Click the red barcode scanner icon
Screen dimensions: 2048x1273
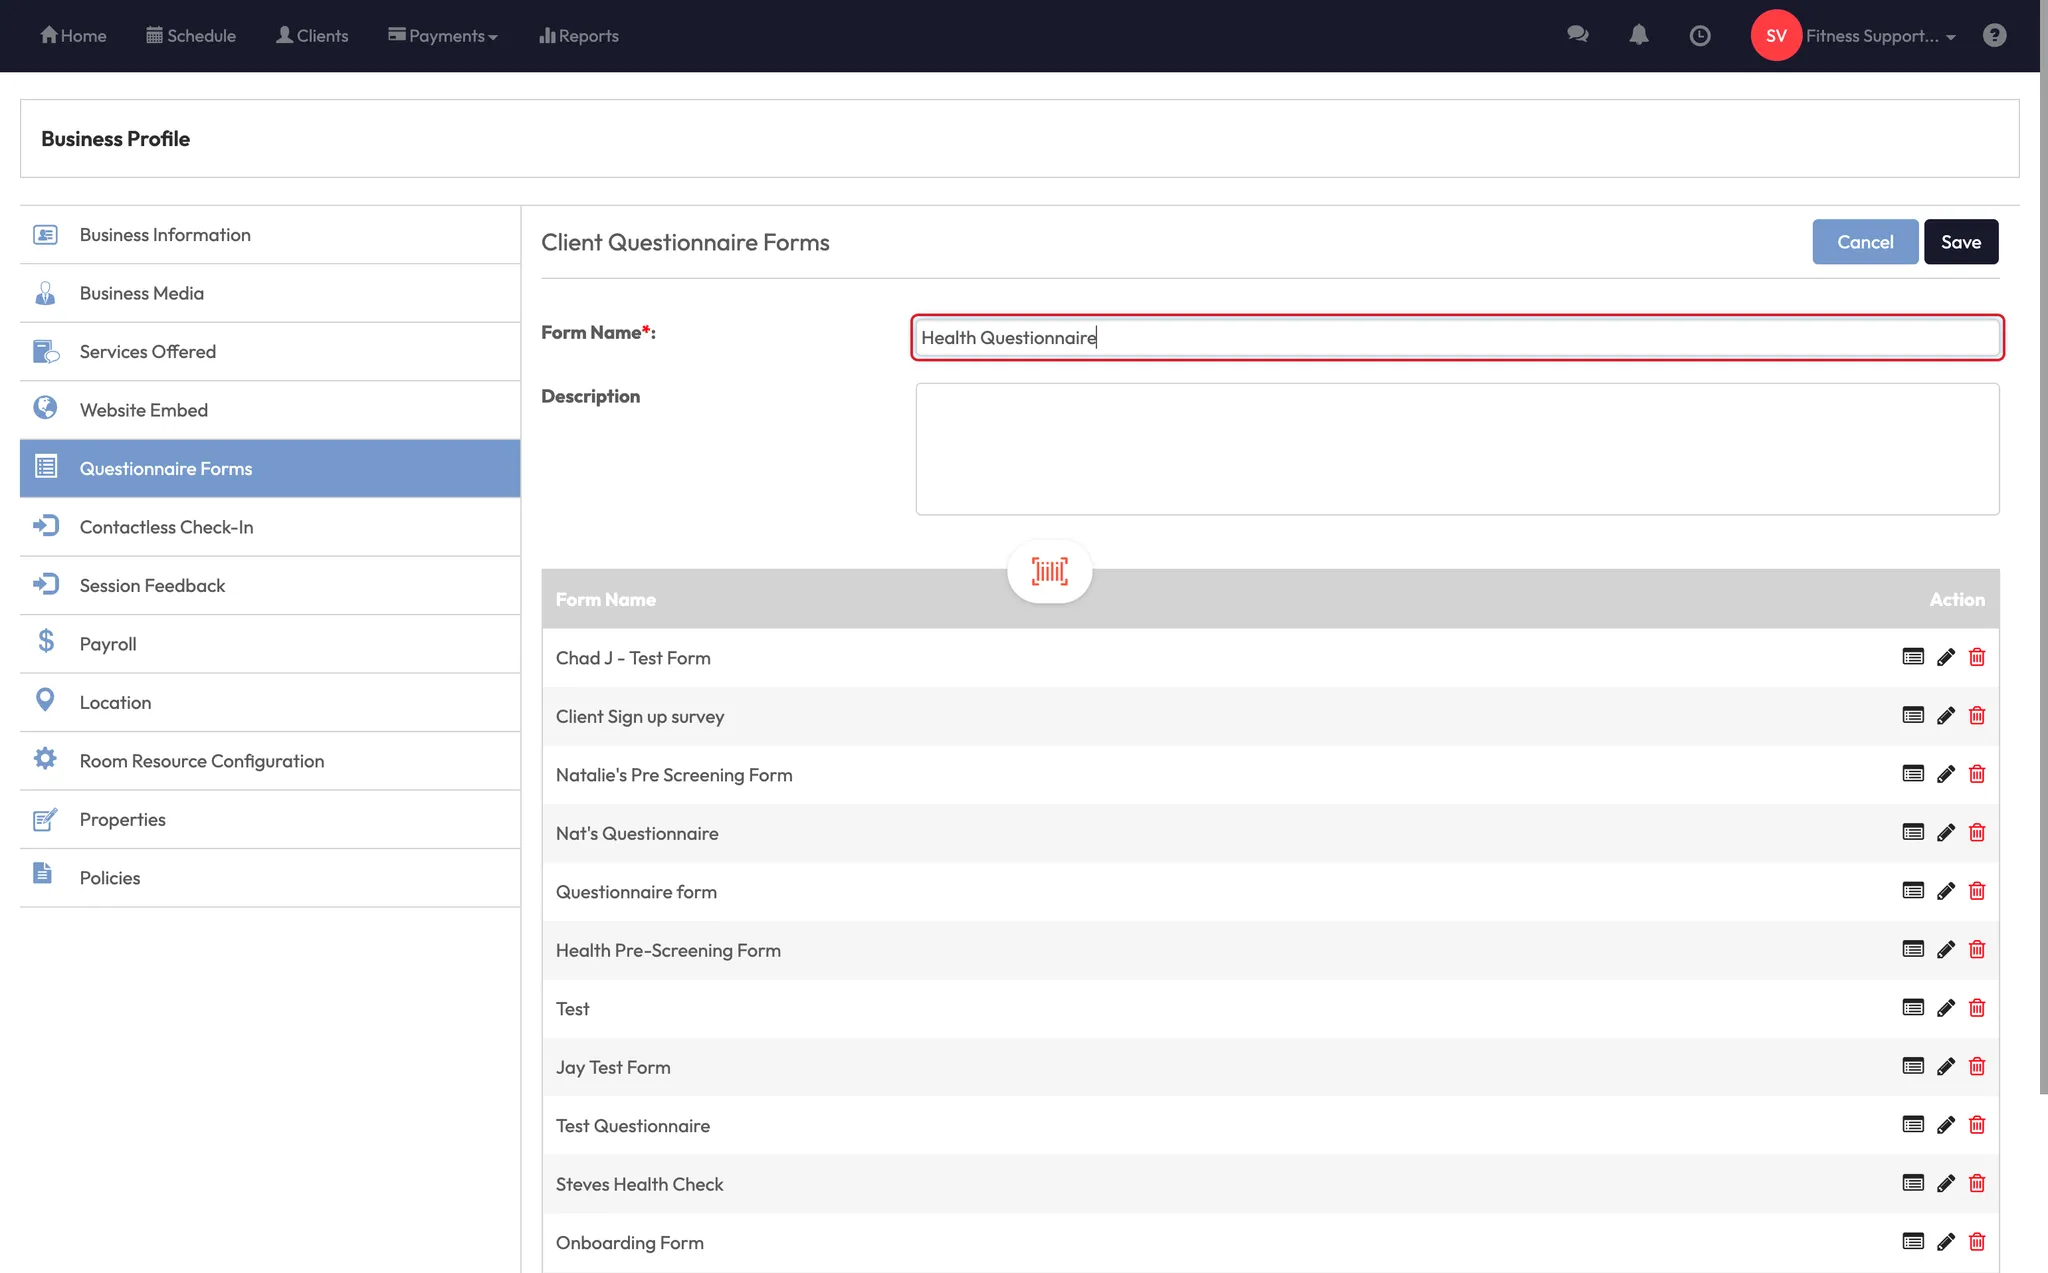[x=1049, y=571]
